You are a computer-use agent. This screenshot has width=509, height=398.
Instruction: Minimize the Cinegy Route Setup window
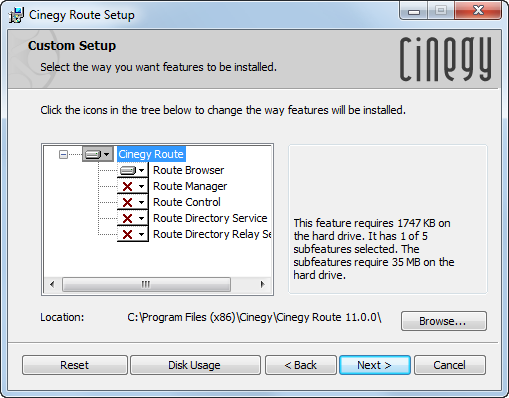coord(414,12)
